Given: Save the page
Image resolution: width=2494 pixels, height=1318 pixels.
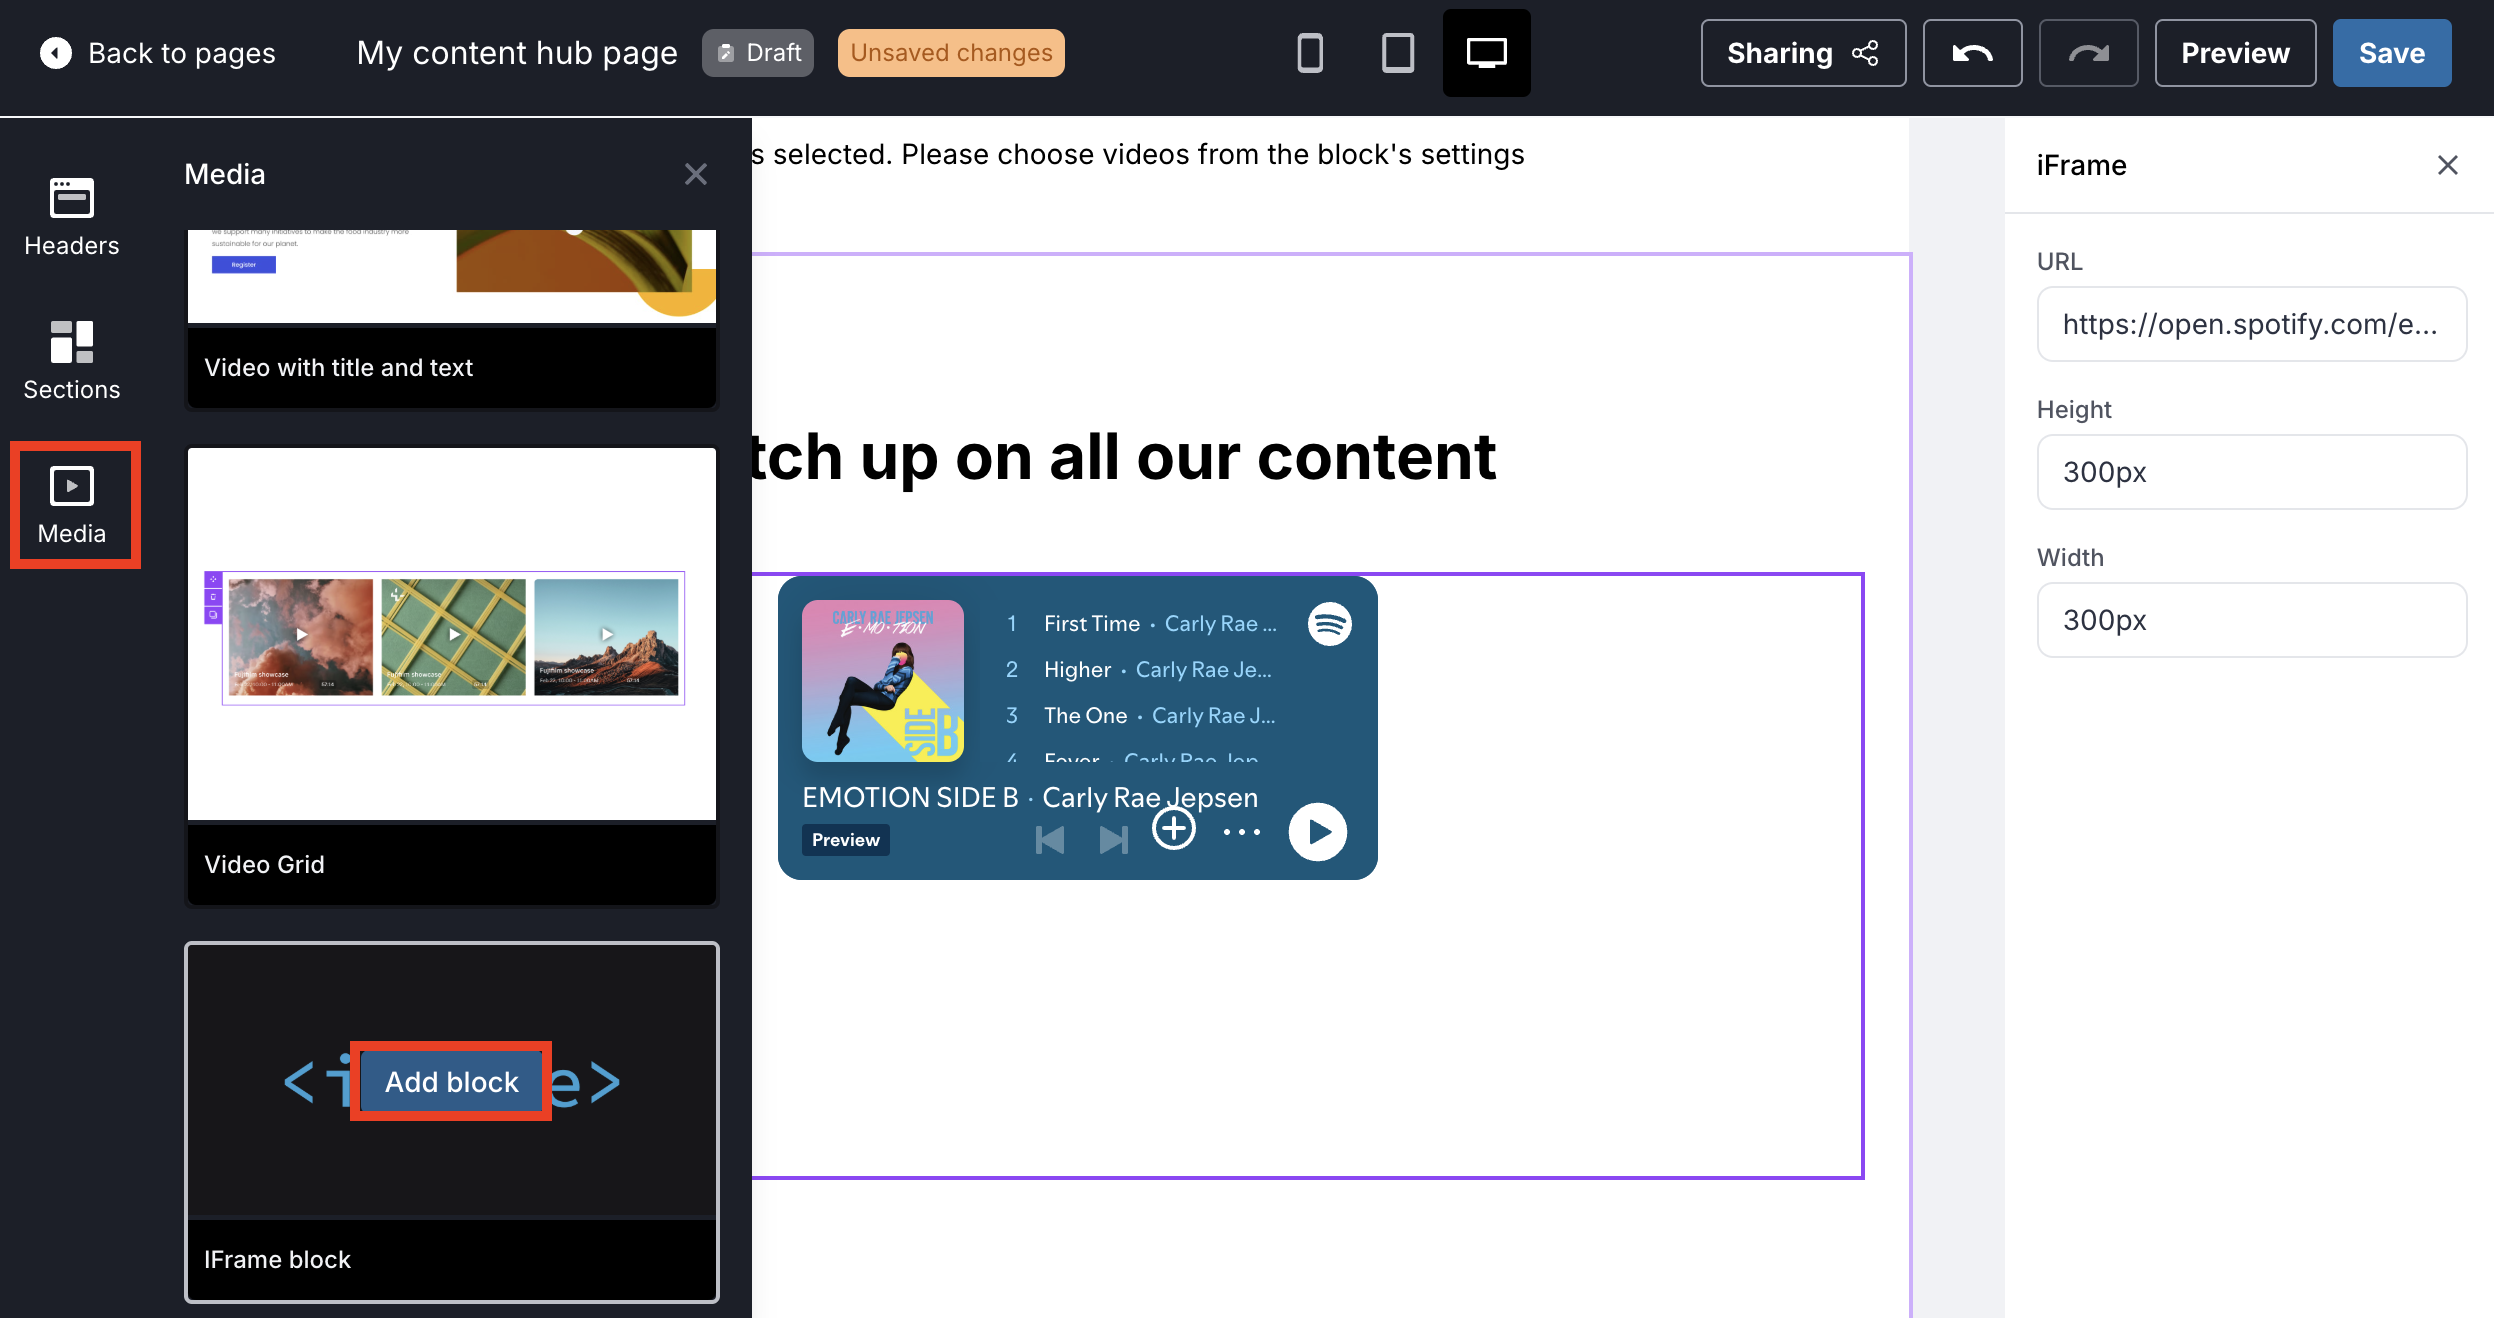Looking at the screenshot, I should (x=2392, y=53).
